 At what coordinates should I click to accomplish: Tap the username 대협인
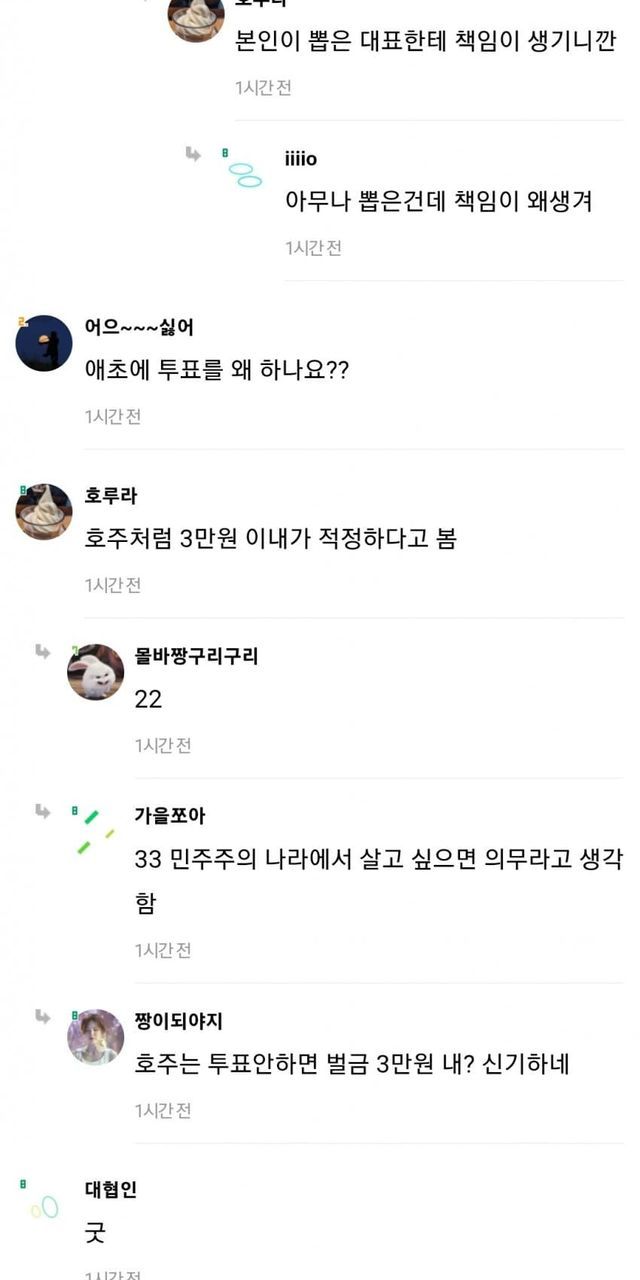(x=111, y=1190)
